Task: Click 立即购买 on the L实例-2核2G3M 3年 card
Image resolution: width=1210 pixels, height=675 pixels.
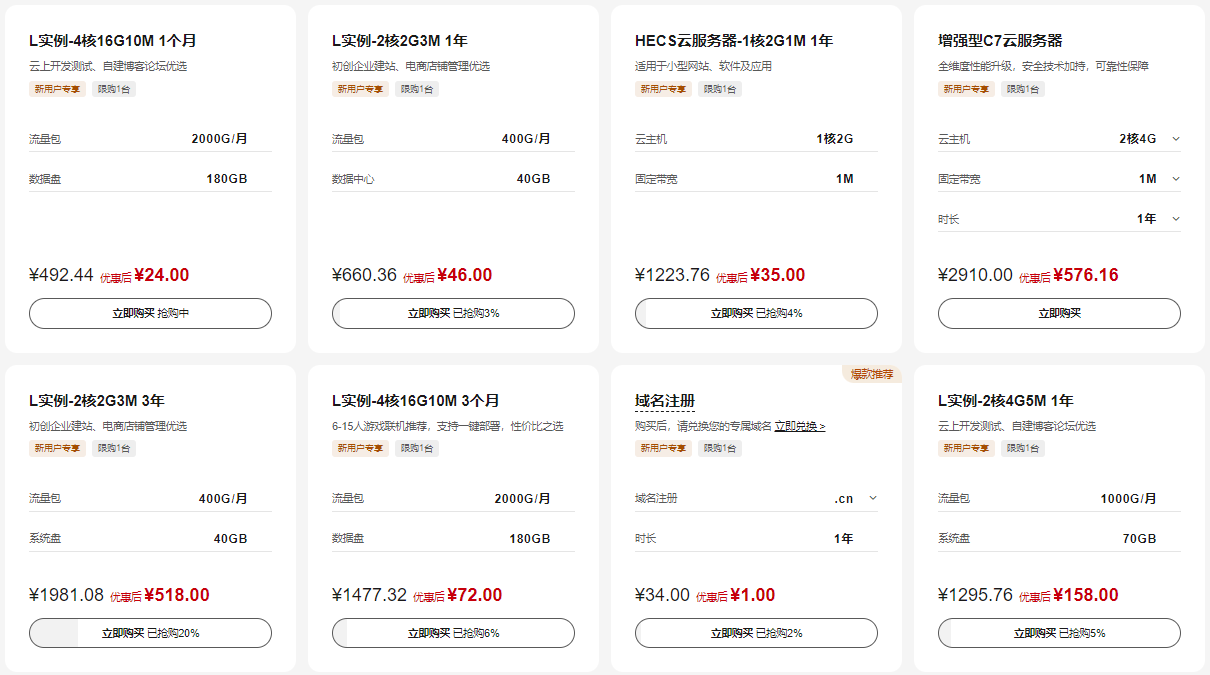Action: (150, 633)
